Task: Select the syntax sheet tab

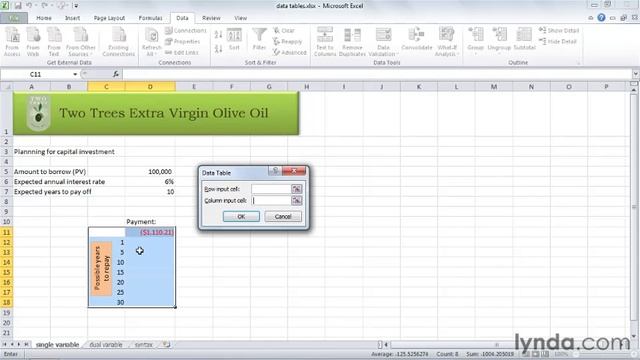Action: 143,345
